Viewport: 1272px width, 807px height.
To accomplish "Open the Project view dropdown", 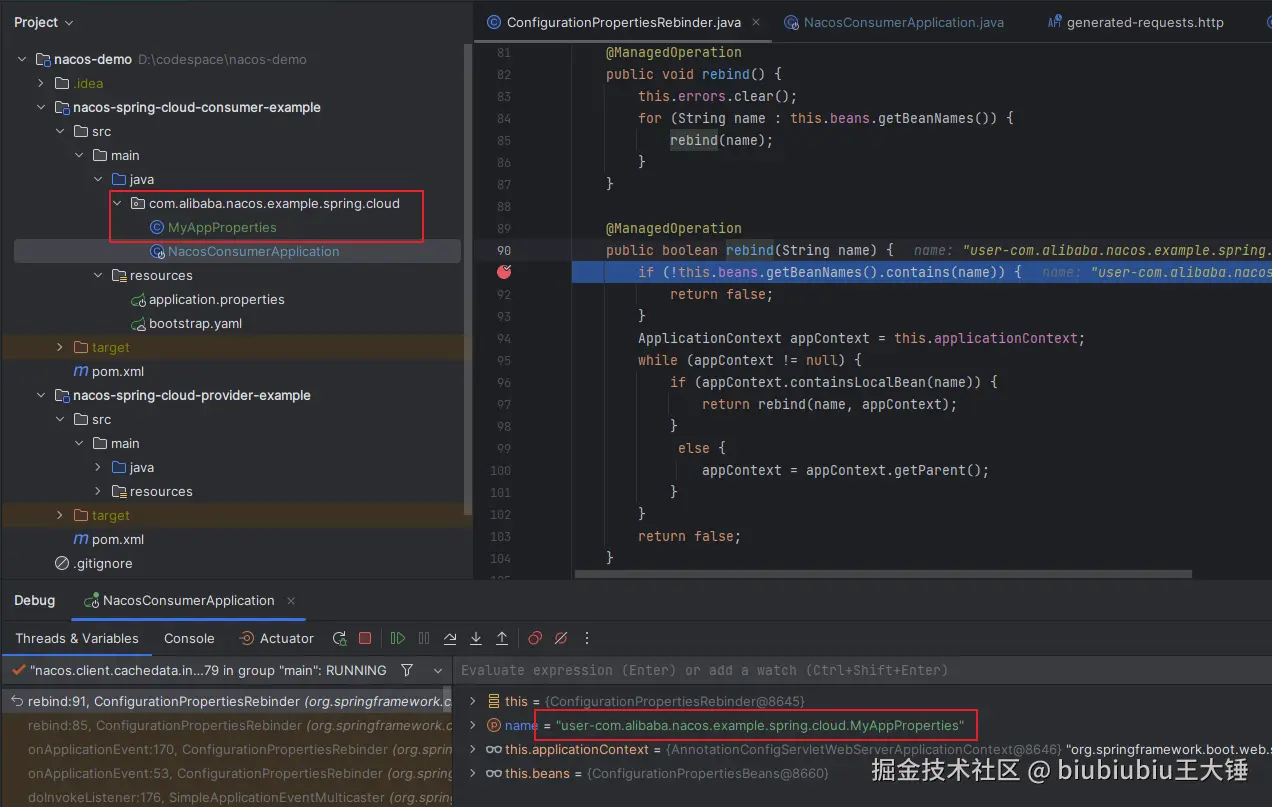I will pos(44,22).
